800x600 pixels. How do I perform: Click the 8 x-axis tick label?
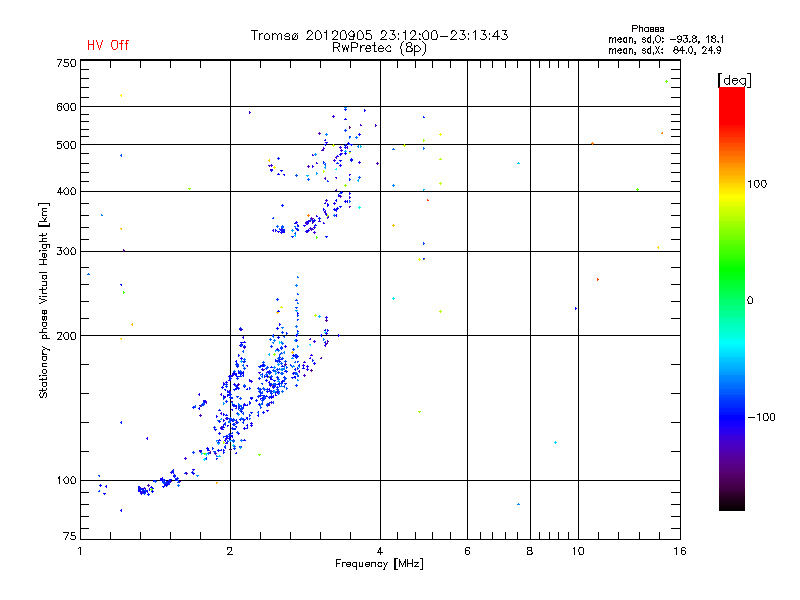click(530, 551)
